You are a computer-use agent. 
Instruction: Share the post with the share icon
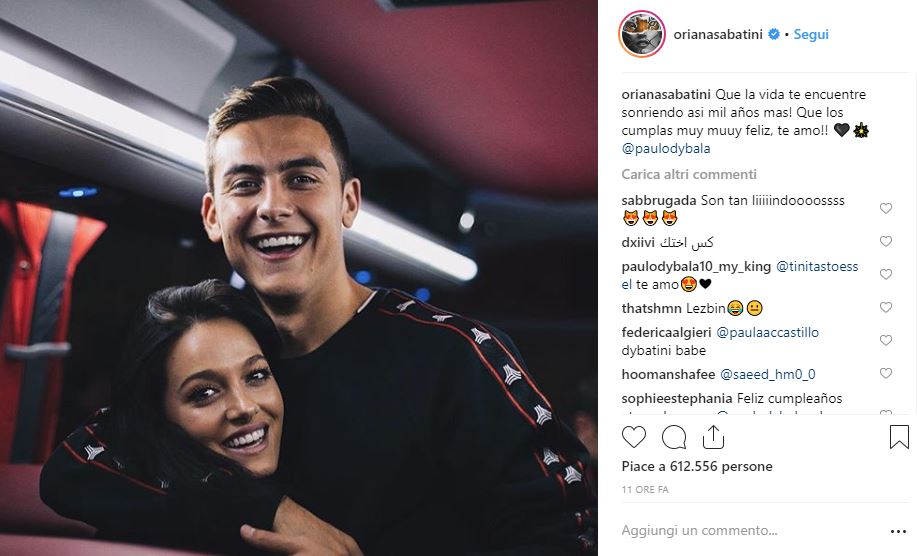[x=713, y=437]
